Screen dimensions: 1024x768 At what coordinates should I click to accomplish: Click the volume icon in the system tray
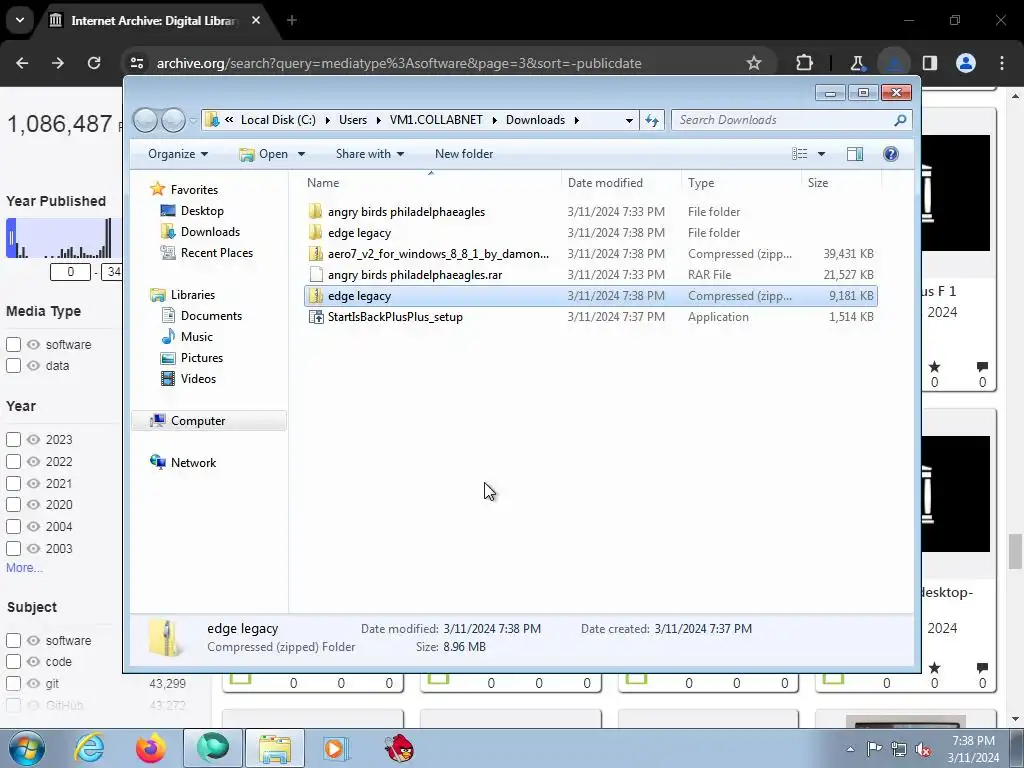tap(923, 749)
